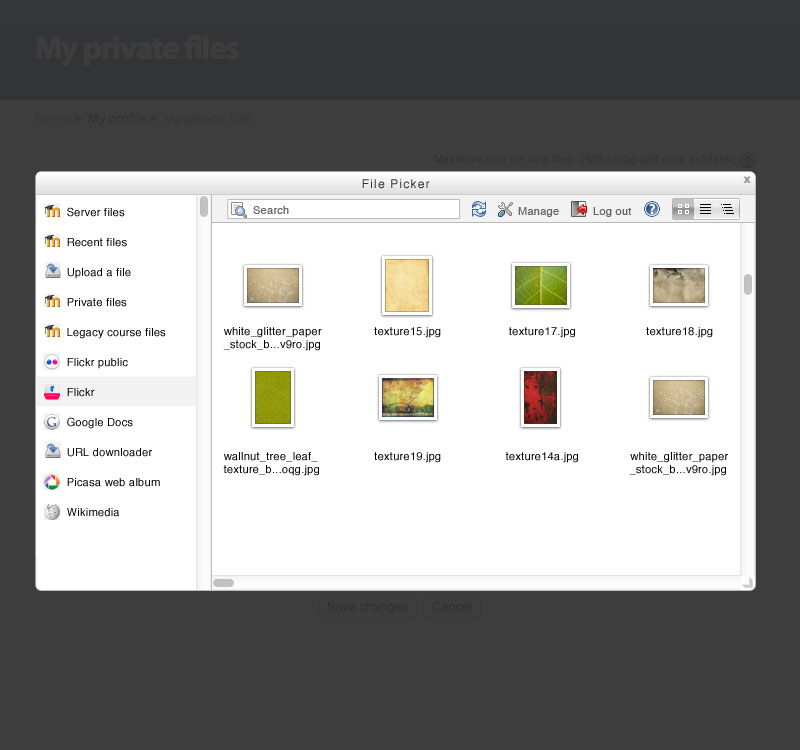Click inside the Search input field
The image size is (800, 750).
(x=343, y=209)
